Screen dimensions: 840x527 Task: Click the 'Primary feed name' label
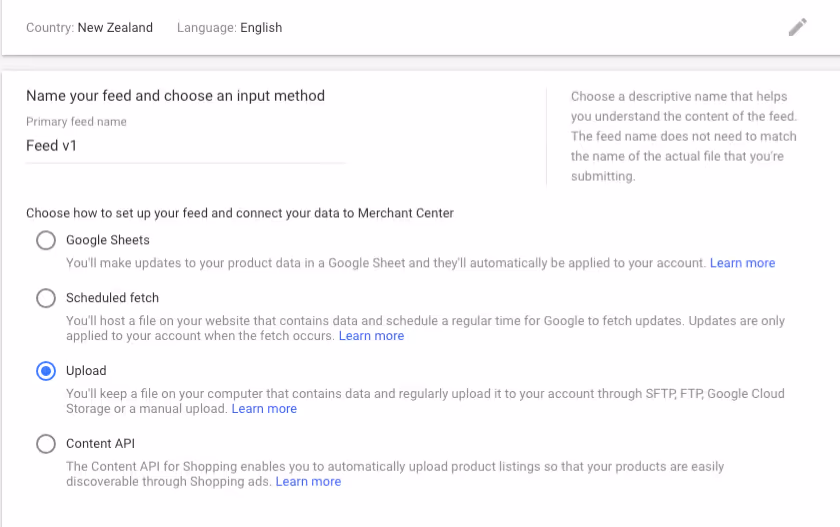click(x=77, y=122)
